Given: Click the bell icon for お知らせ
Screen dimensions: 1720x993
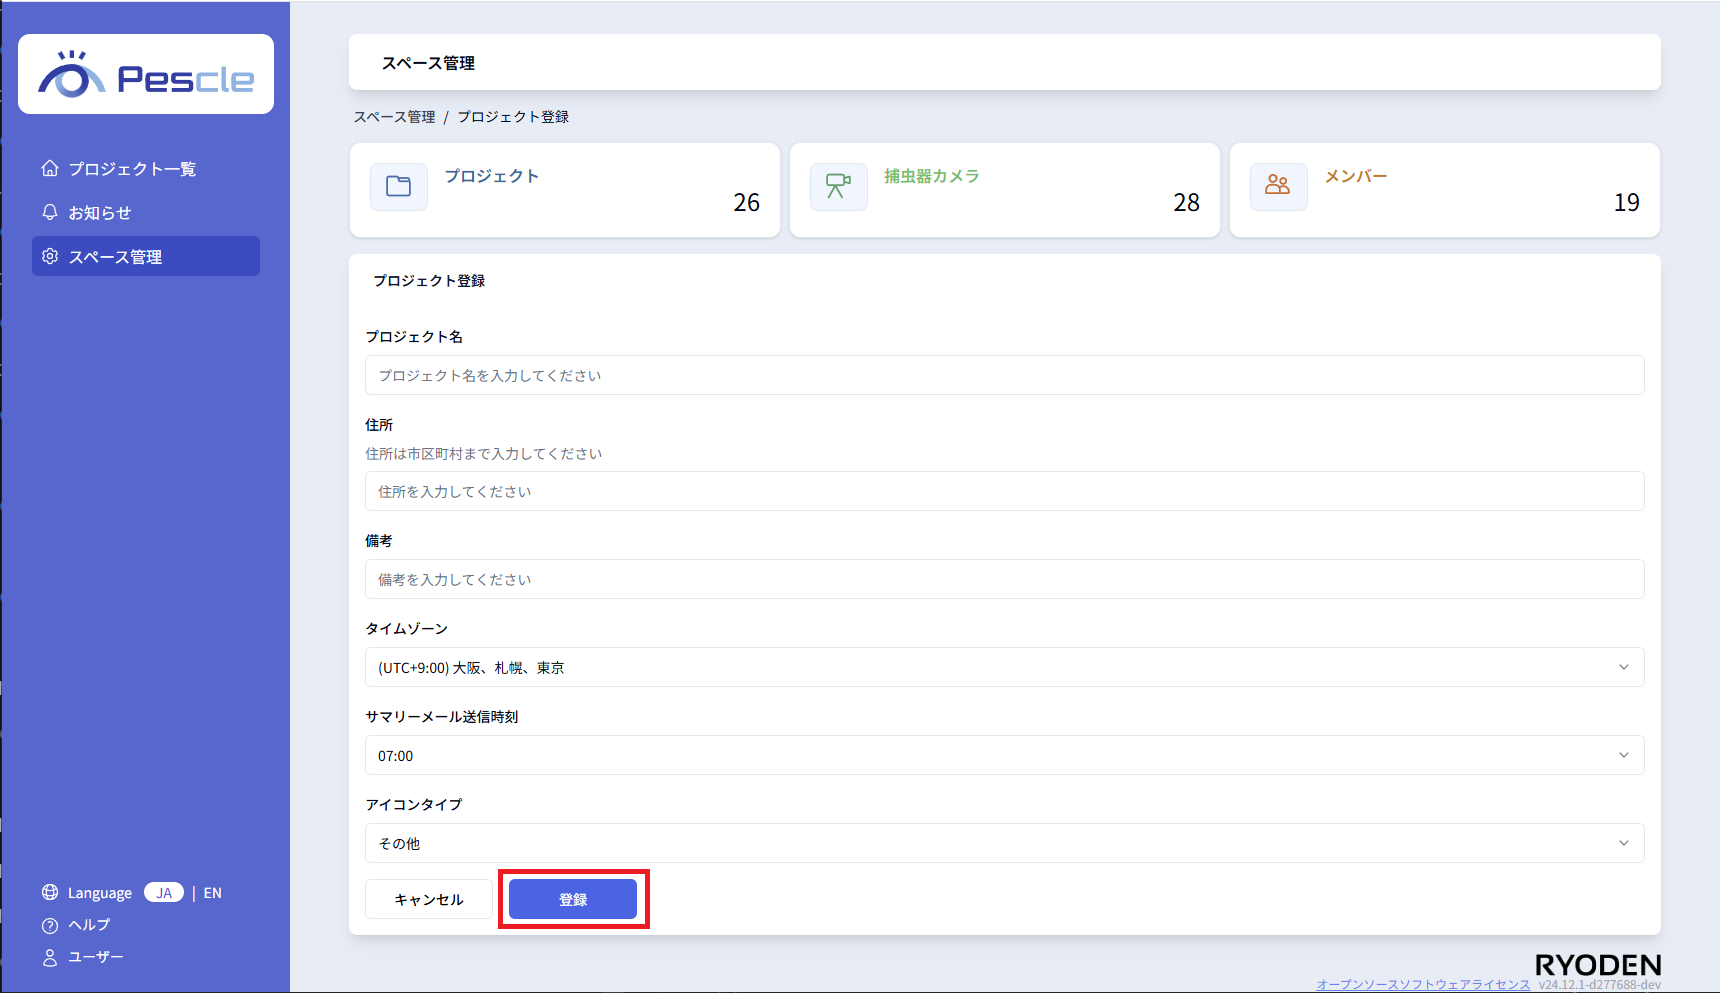Looking at the screenshot, I should (50, 212).
